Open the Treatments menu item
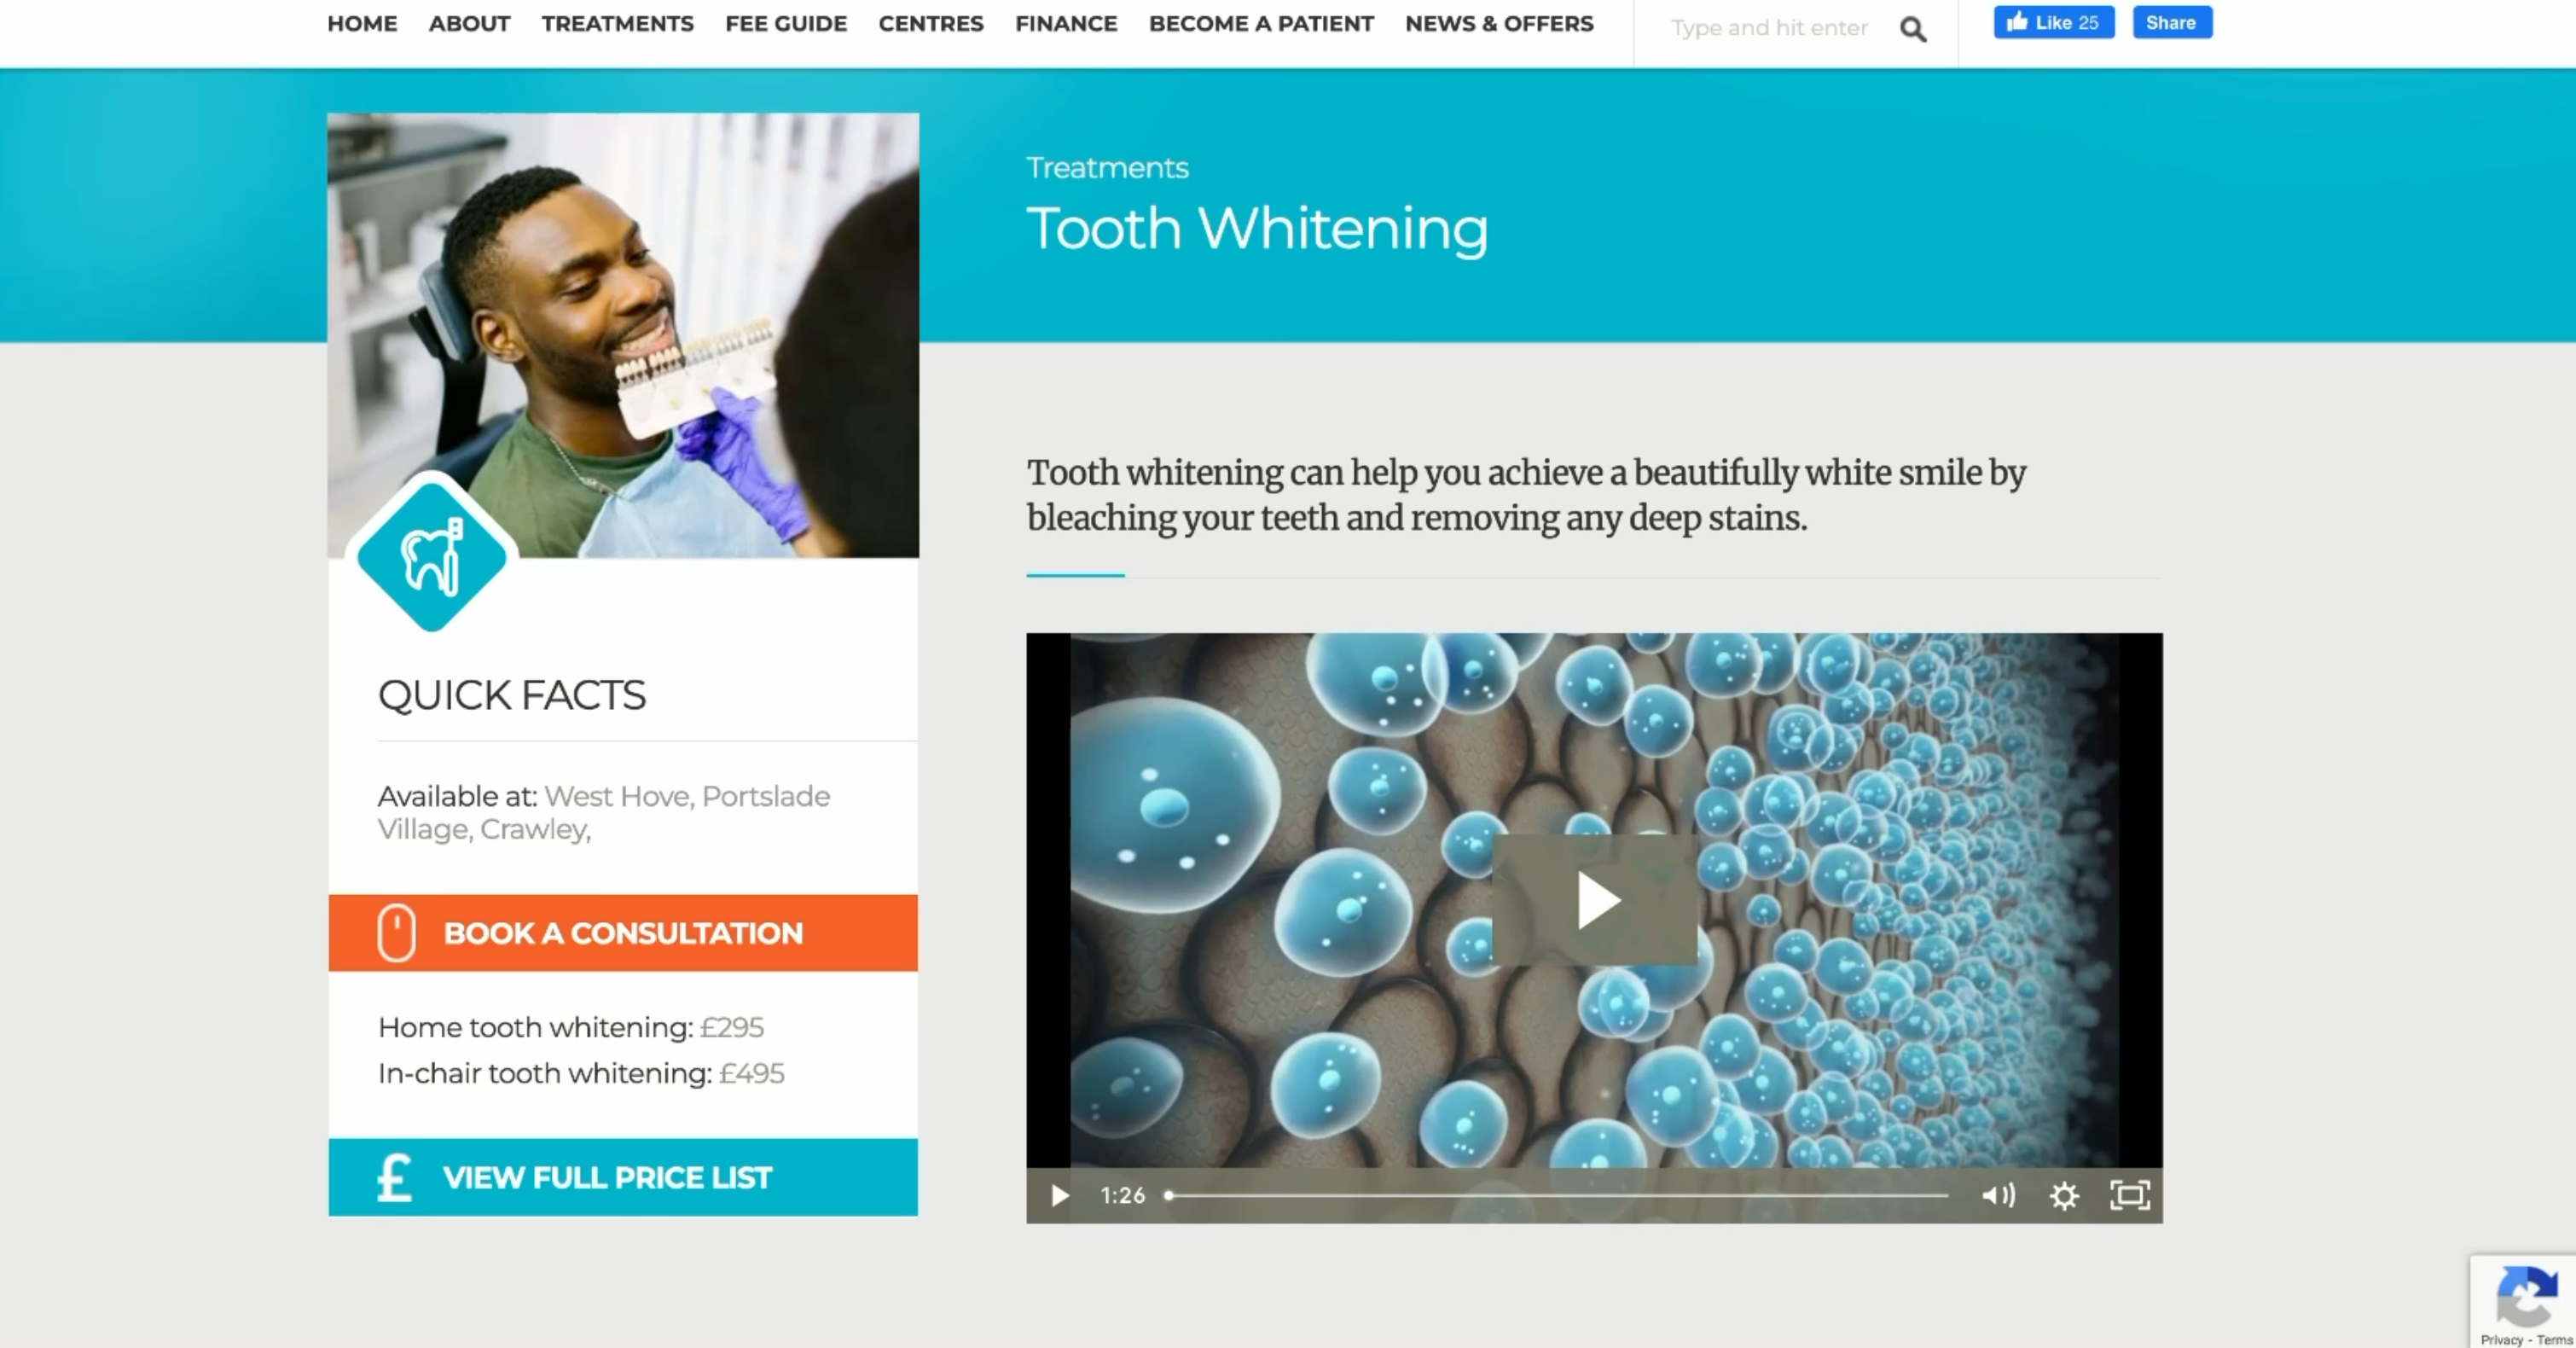This screenshot has height=1348, width=2576. (618, 23)
